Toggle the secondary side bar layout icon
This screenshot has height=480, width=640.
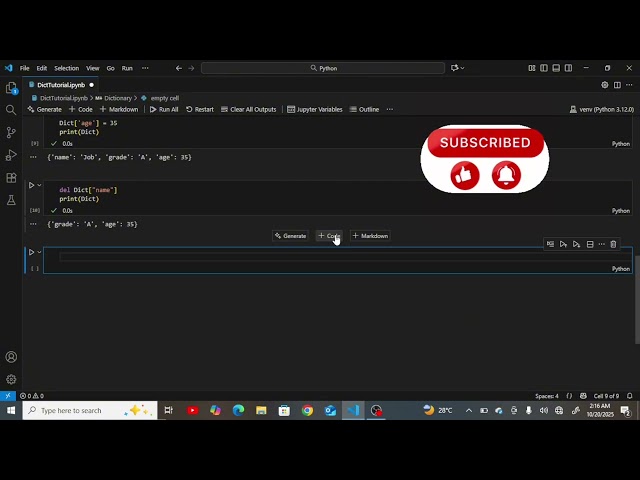click(x=568, y=68)
